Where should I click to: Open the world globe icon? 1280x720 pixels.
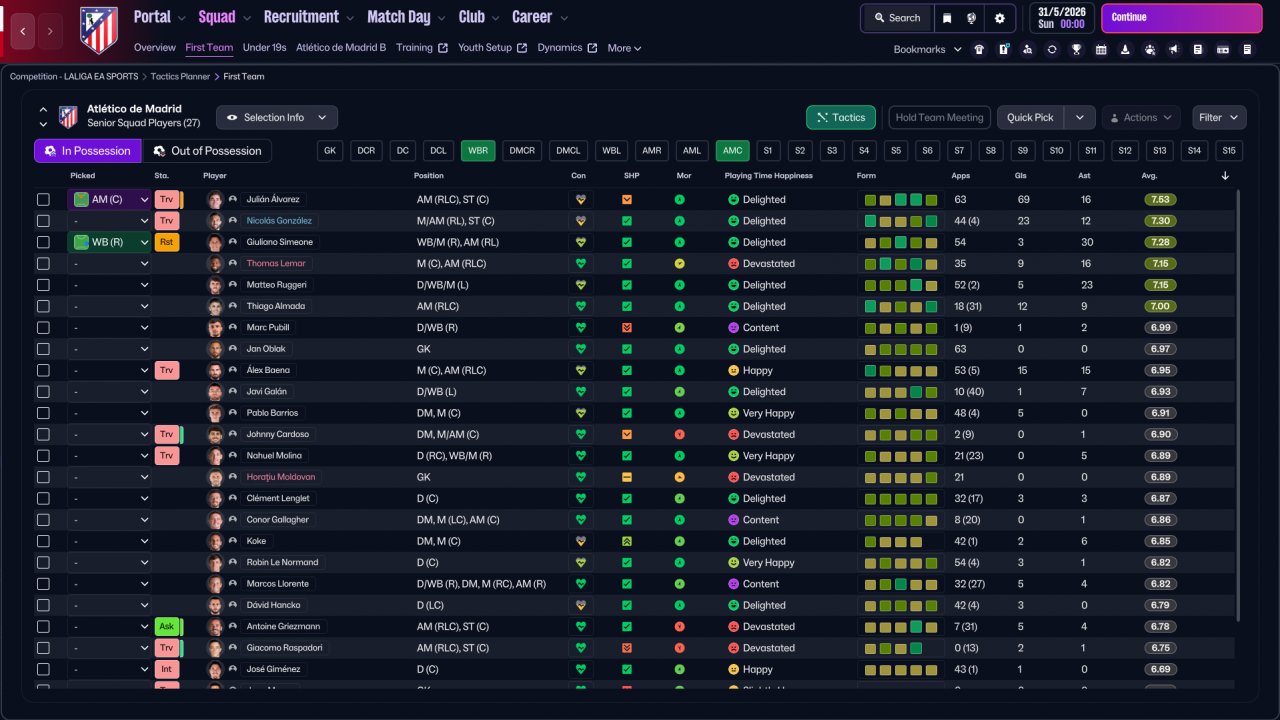[972, 18]
